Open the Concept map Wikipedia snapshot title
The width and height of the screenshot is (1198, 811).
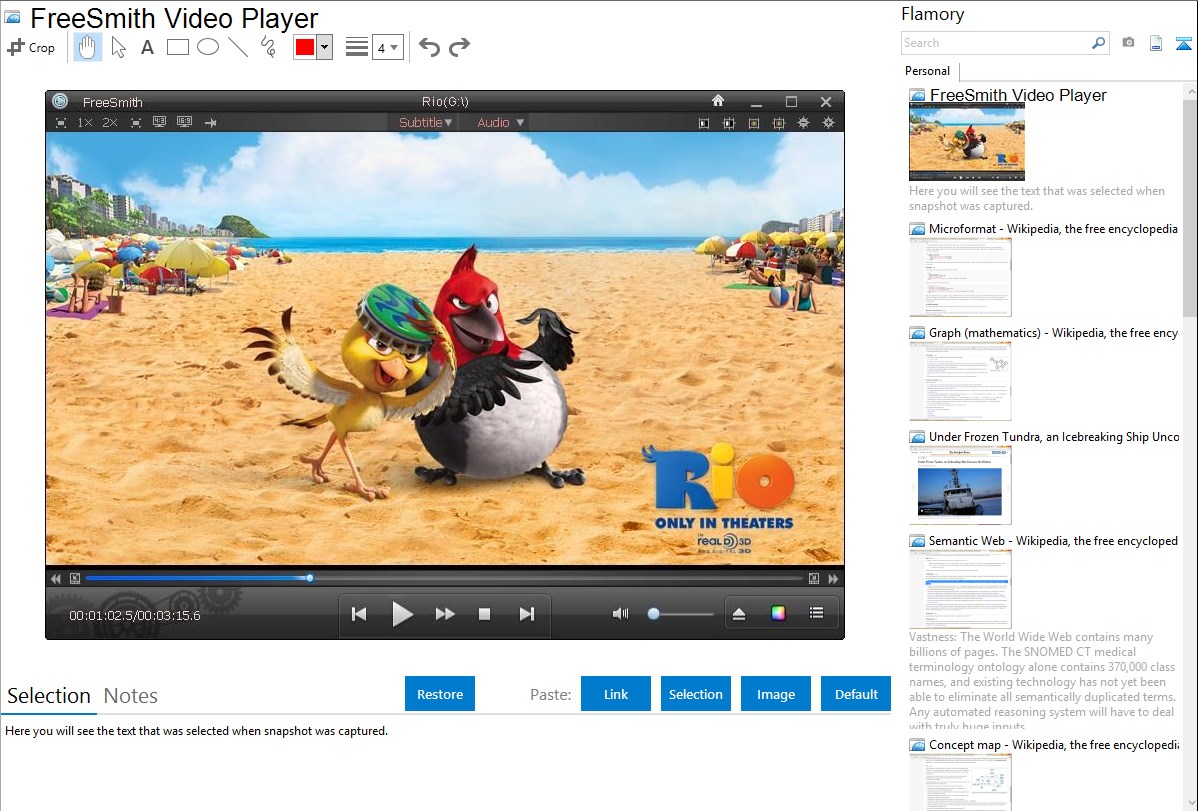[1053, 744]
